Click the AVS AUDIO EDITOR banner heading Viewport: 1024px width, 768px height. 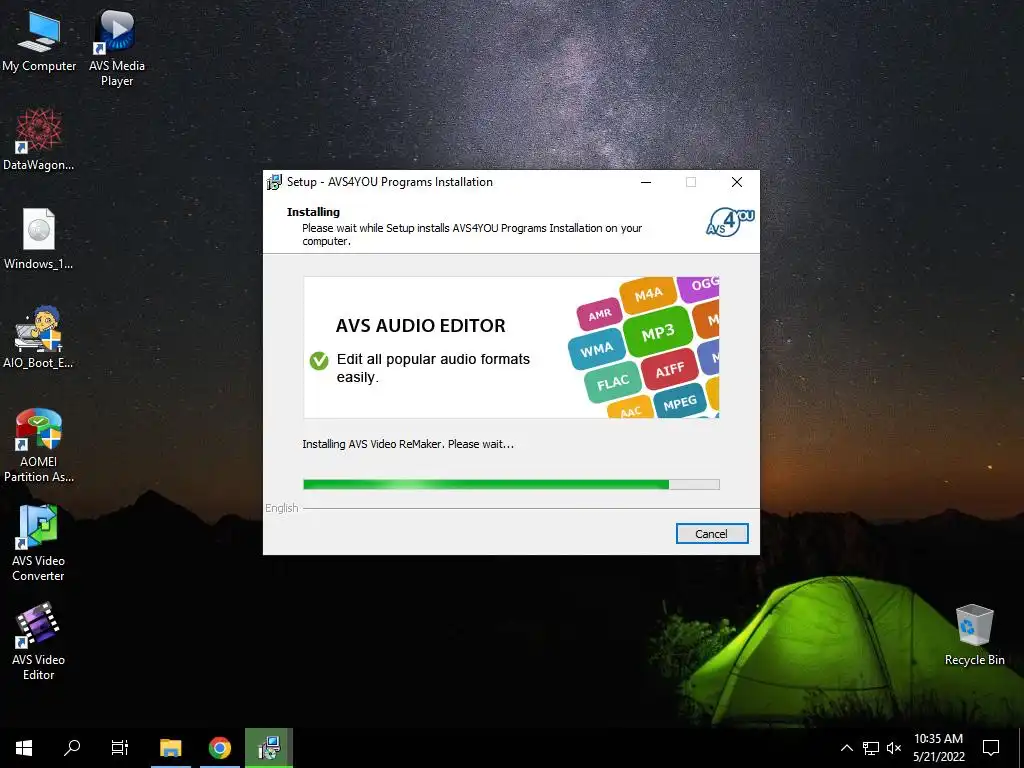click(421, 326)
